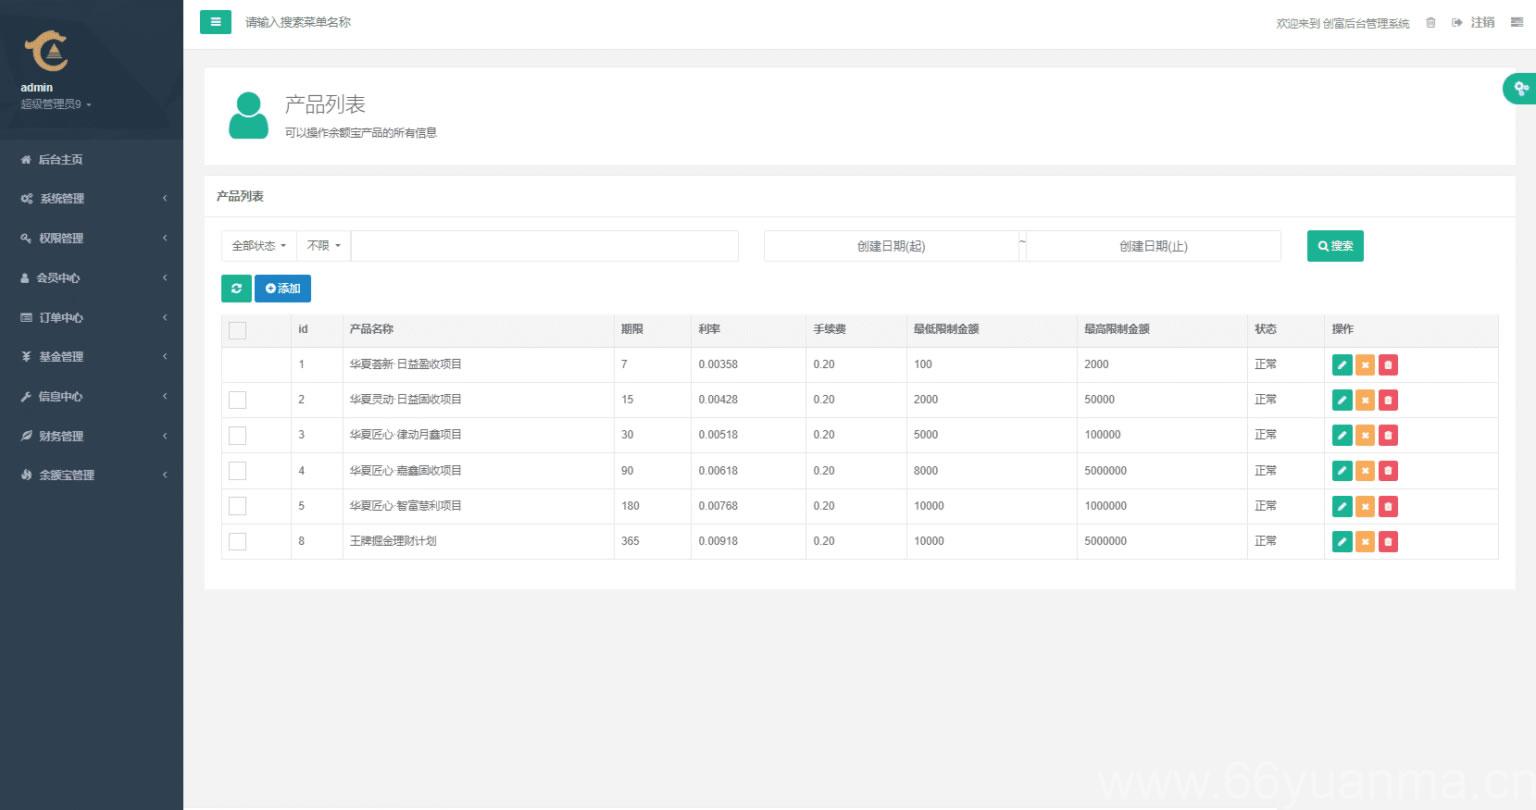Edit product 华夏荟新·日益盈收项目
The width and height of the screenshot is (1536, 810).
click(1342, 365)
